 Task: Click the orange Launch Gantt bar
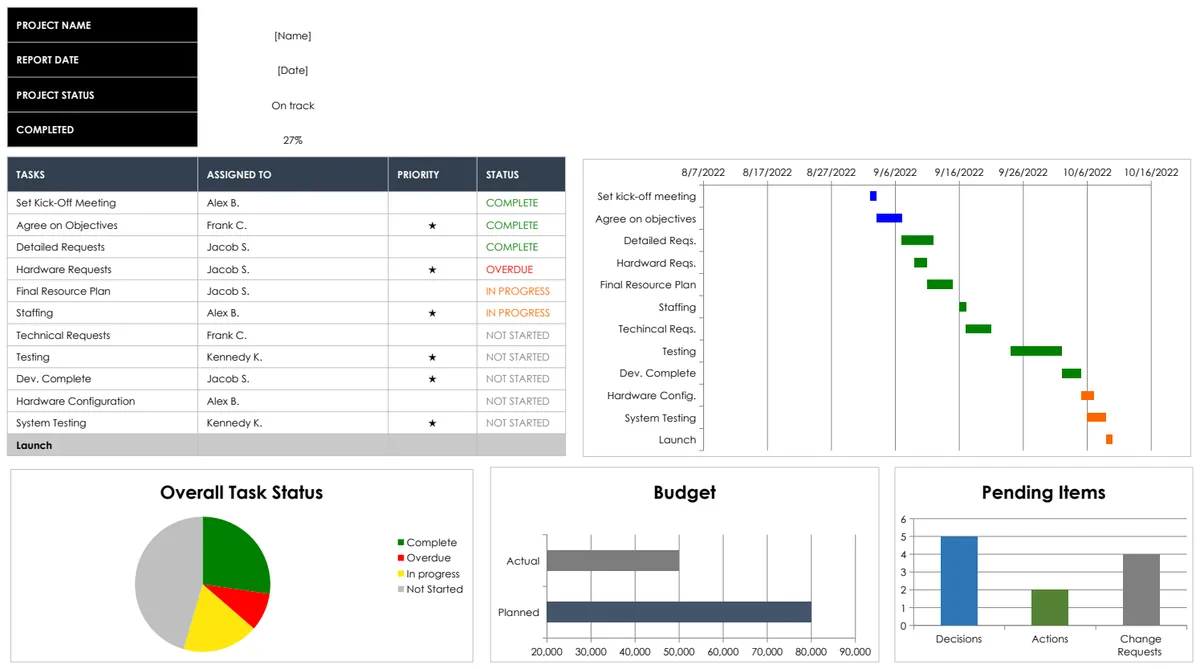tap(1109, 439)
